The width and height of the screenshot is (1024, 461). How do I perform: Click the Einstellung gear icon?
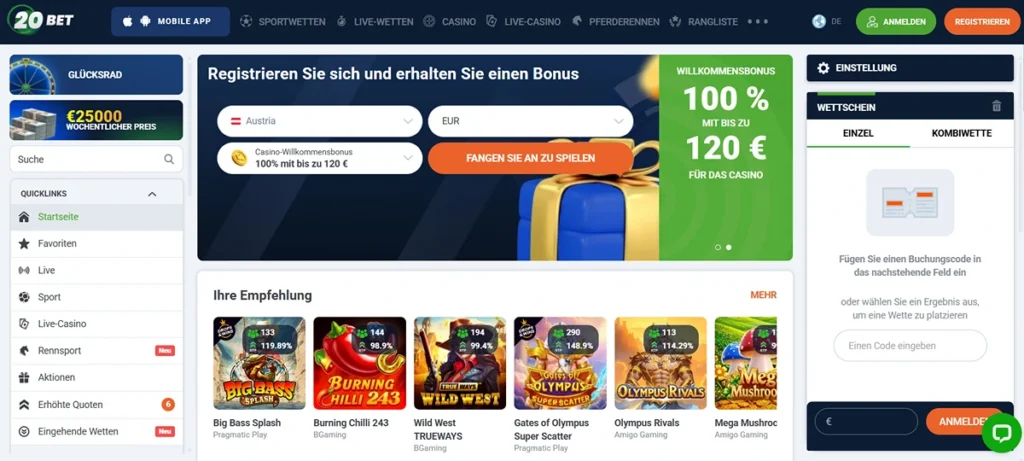(x=824, y=68)
